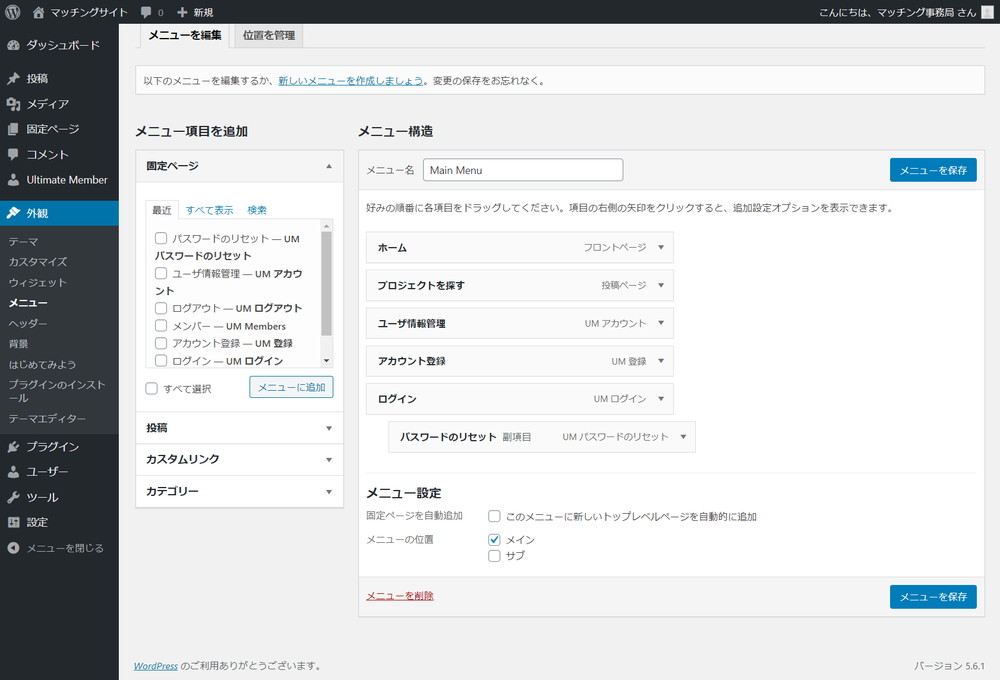Click the bottom メニューを保存 button
The image size is (1000, 680).
pos(933,596)
